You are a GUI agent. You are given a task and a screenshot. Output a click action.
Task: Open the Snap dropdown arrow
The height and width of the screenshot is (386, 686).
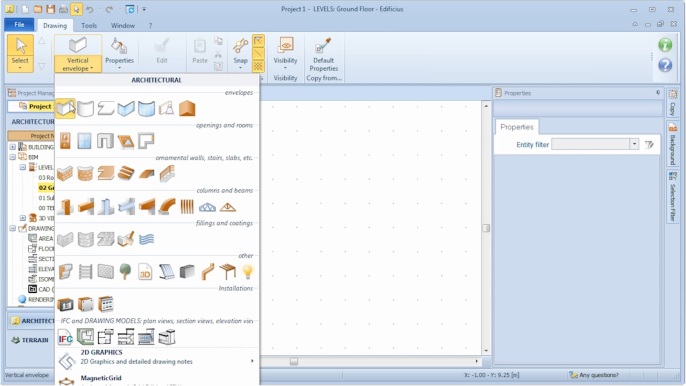(x=240, y=68)
